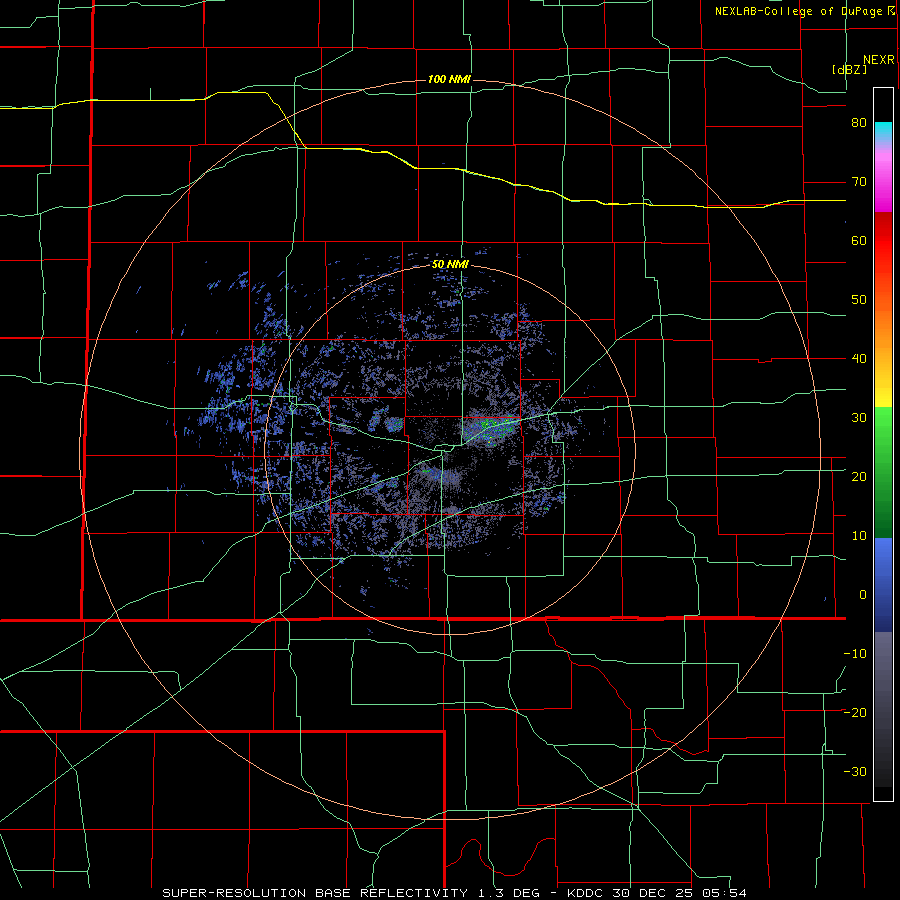Screen dimensions: 900x900
Task: Click the 50 NMI range ring label
Action: click(450, 265)
